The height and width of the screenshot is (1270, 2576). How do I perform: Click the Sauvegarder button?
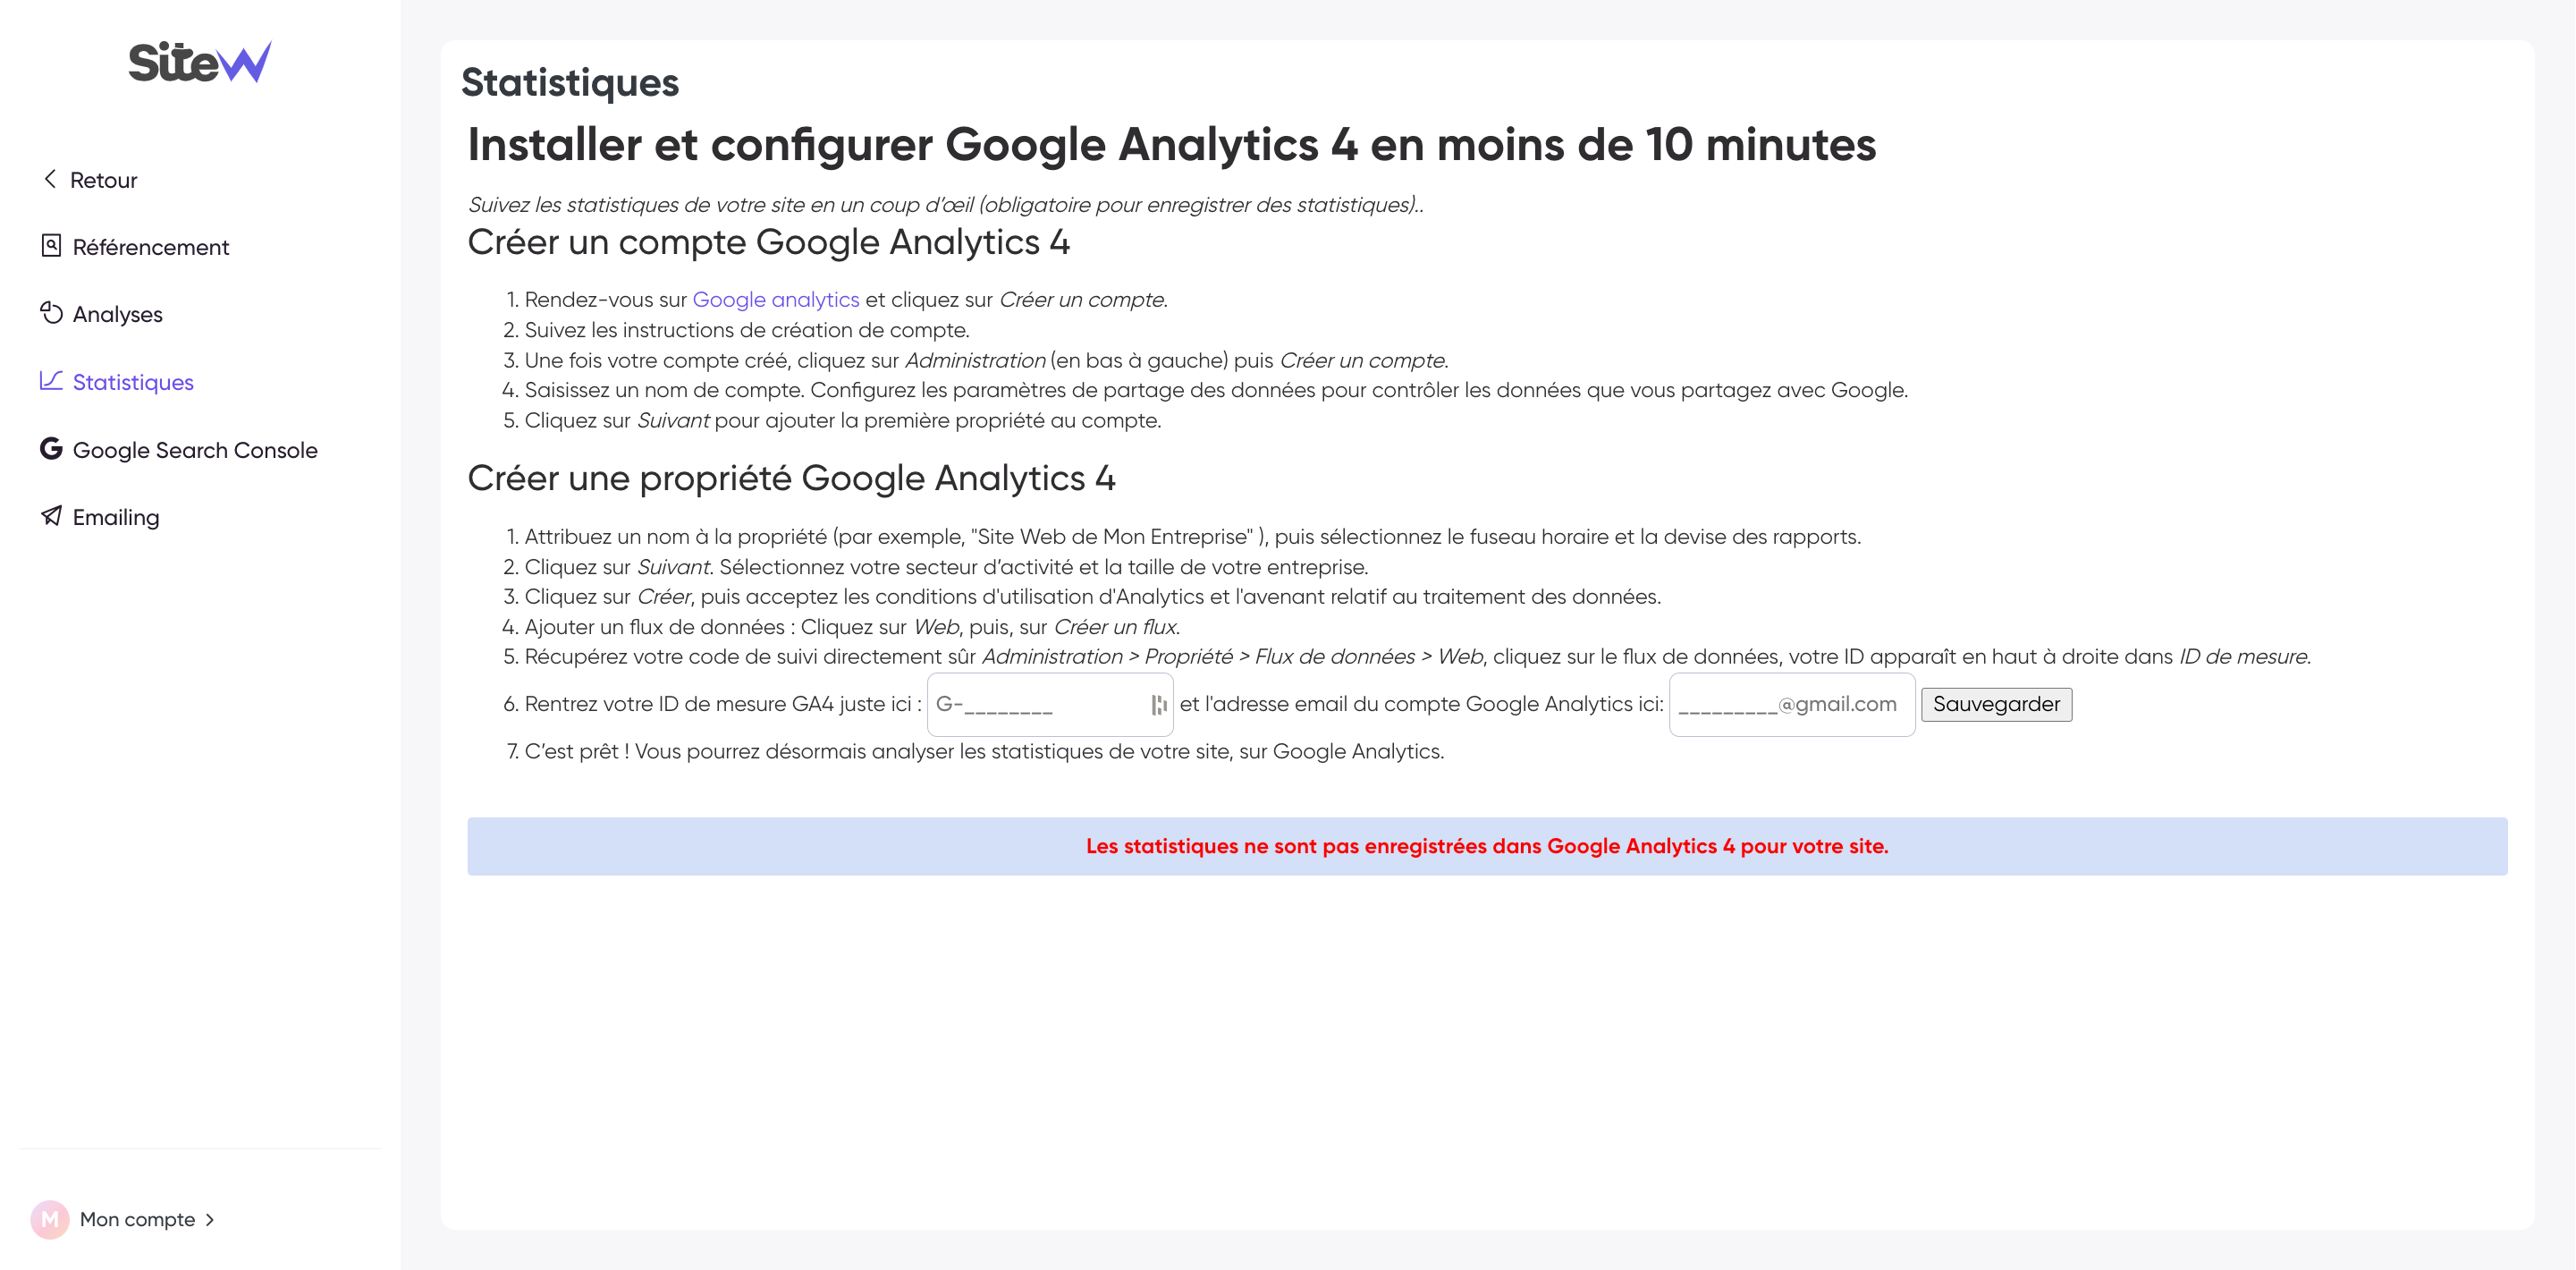[x=1996, y=704]
